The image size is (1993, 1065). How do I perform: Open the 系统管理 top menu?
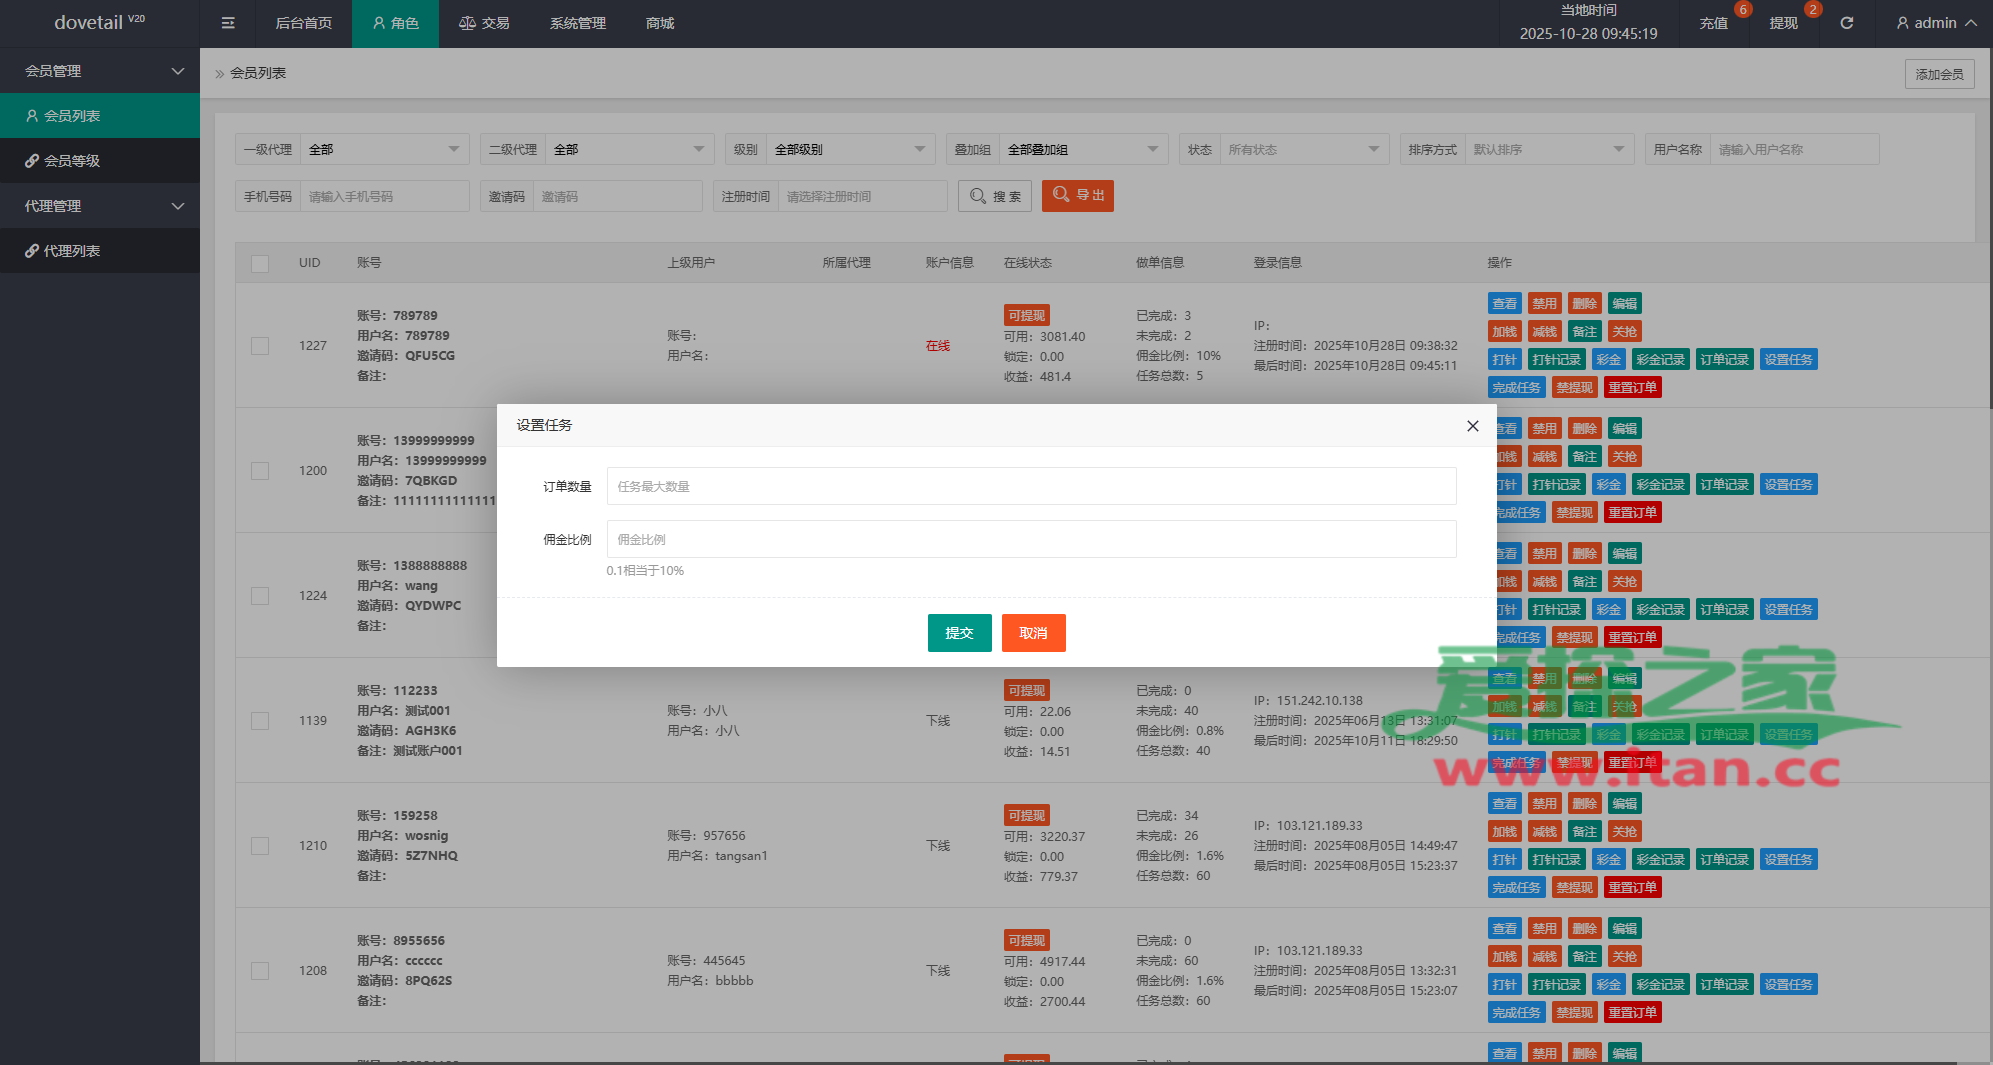click(577, 23)
